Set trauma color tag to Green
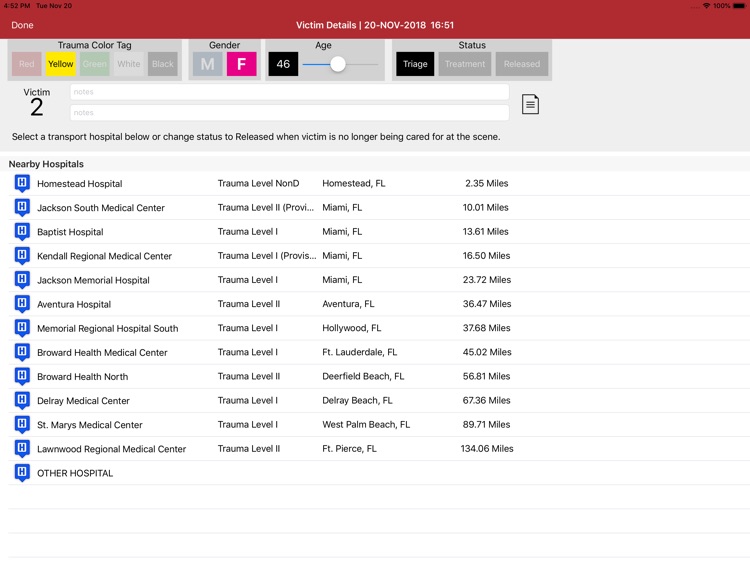The width and height of the screenshot is (750, 562). pyautogui.click(x=95, y=64)
